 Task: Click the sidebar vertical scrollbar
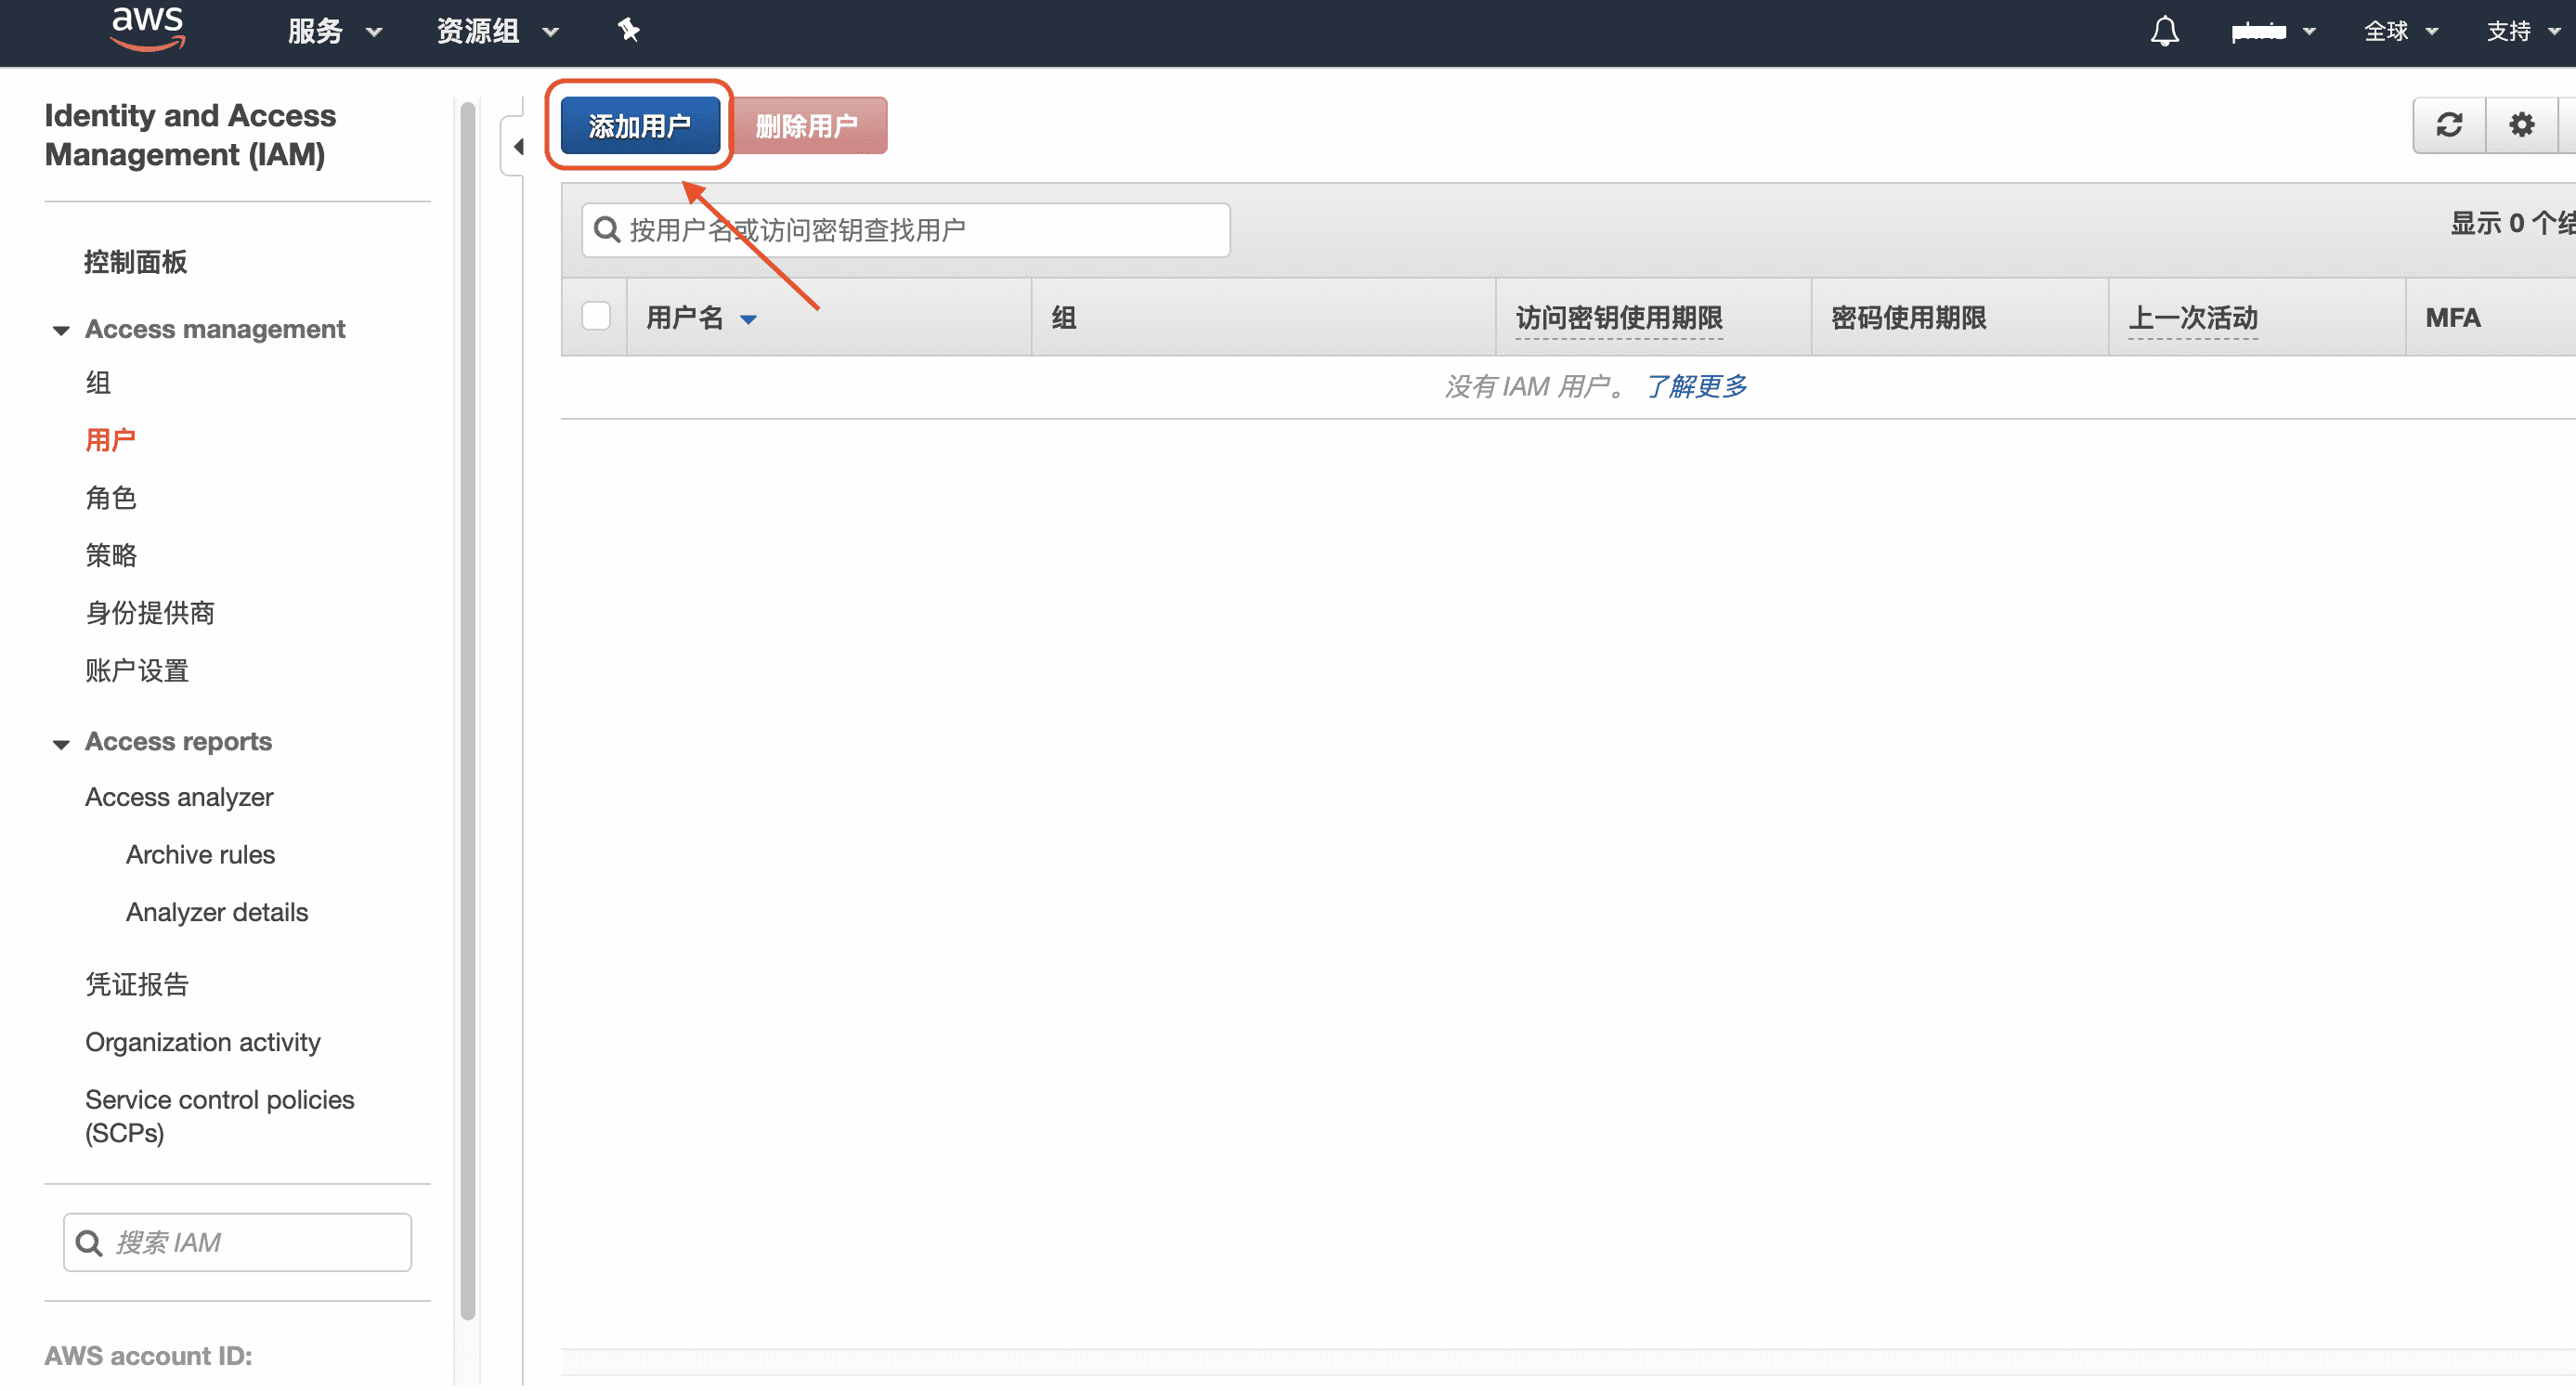click(x=467, y=700)
